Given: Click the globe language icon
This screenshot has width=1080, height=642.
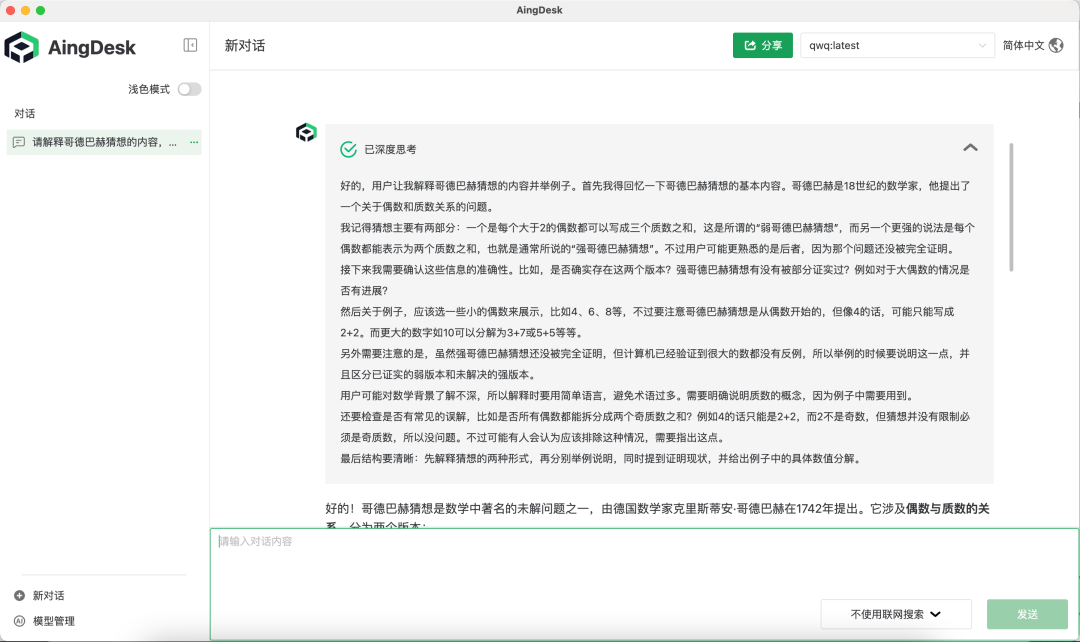Looking at the screenshot, I should click(x=1056, y=45).
